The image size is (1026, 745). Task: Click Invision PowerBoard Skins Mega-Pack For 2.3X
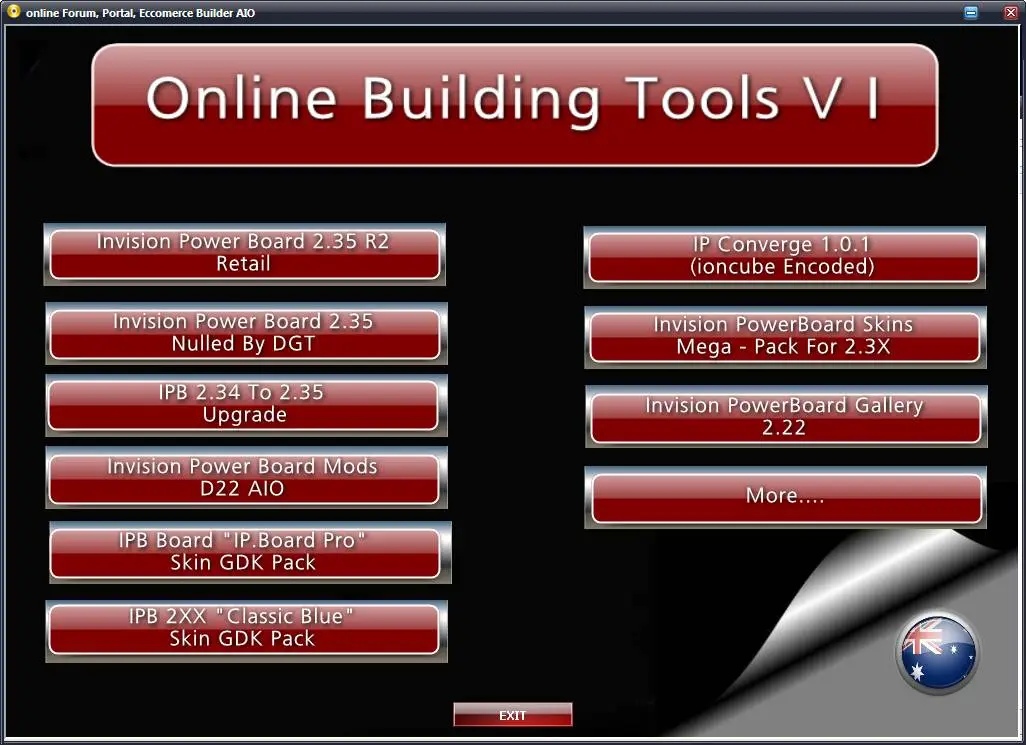(785, 337)
